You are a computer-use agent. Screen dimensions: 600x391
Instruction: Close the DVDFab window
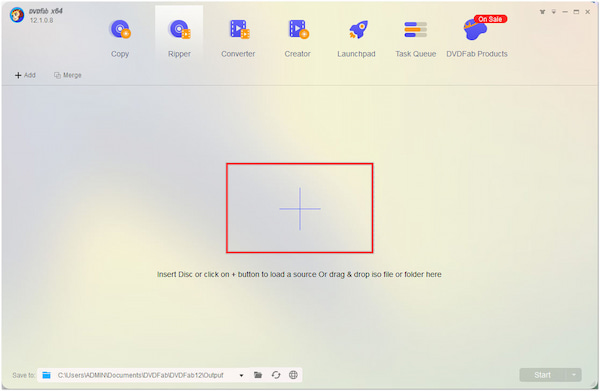coord(587,12)
